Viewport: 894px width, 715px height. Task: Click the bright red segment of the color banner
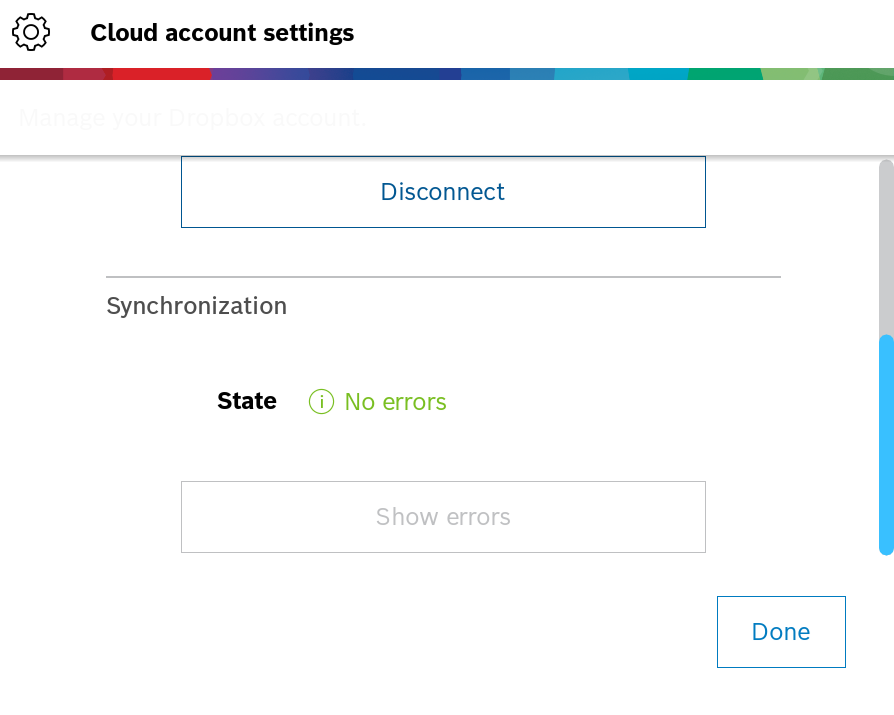[162, 74]
